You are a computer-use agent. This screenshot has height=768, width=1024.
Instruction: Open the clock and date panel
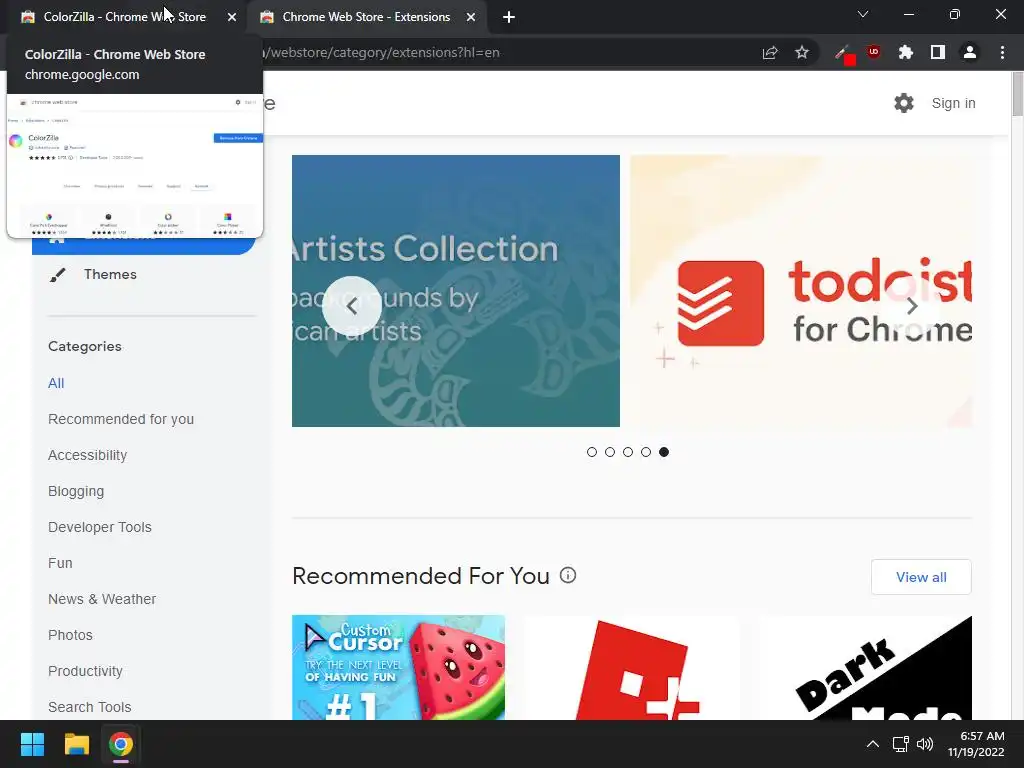click(976, 744)
